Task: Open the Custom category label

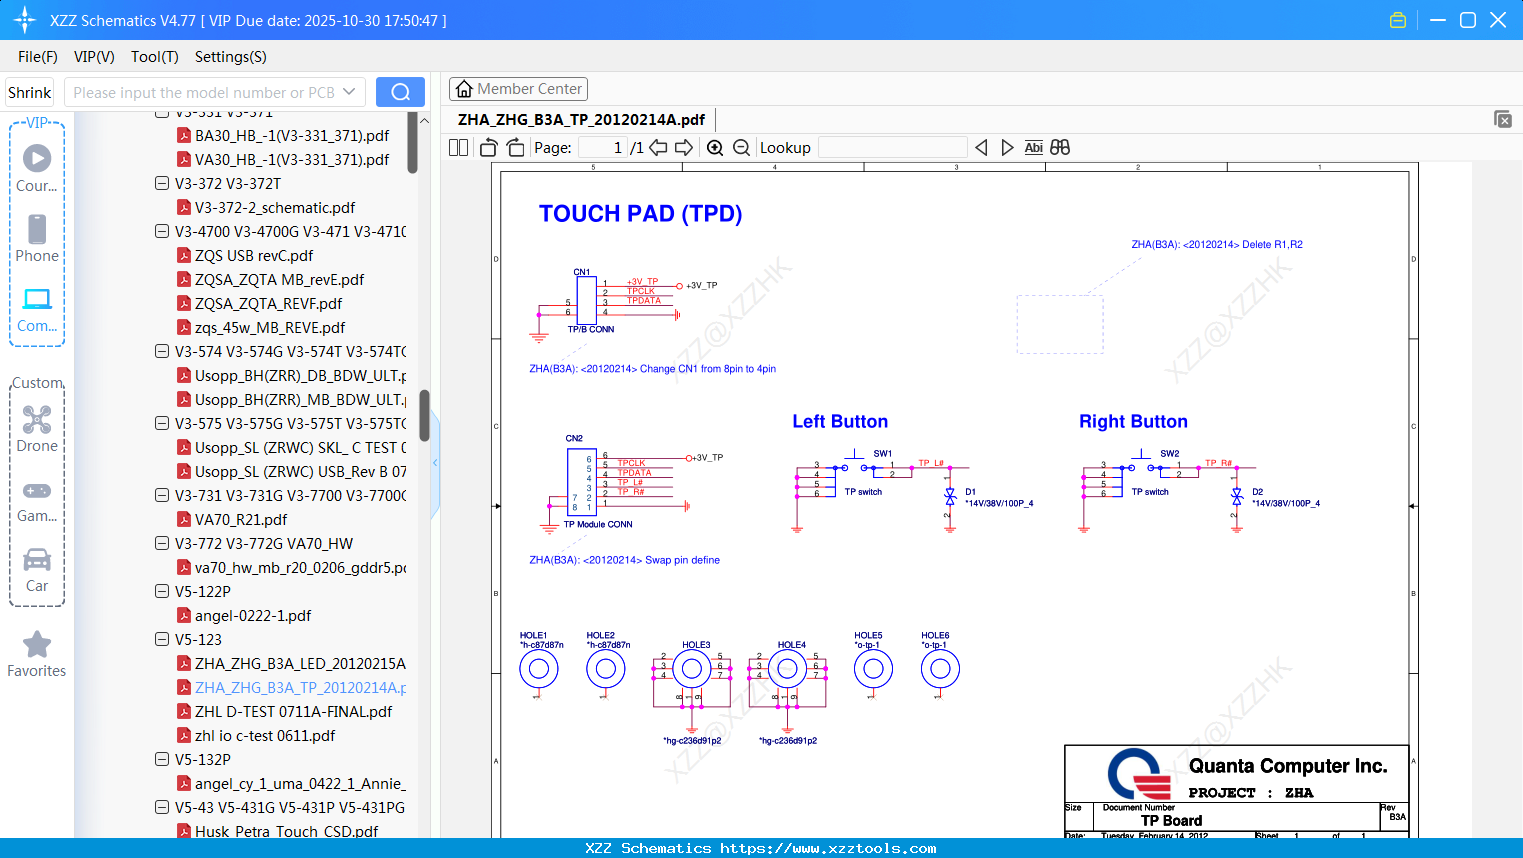Action: (x=37, y=383)
